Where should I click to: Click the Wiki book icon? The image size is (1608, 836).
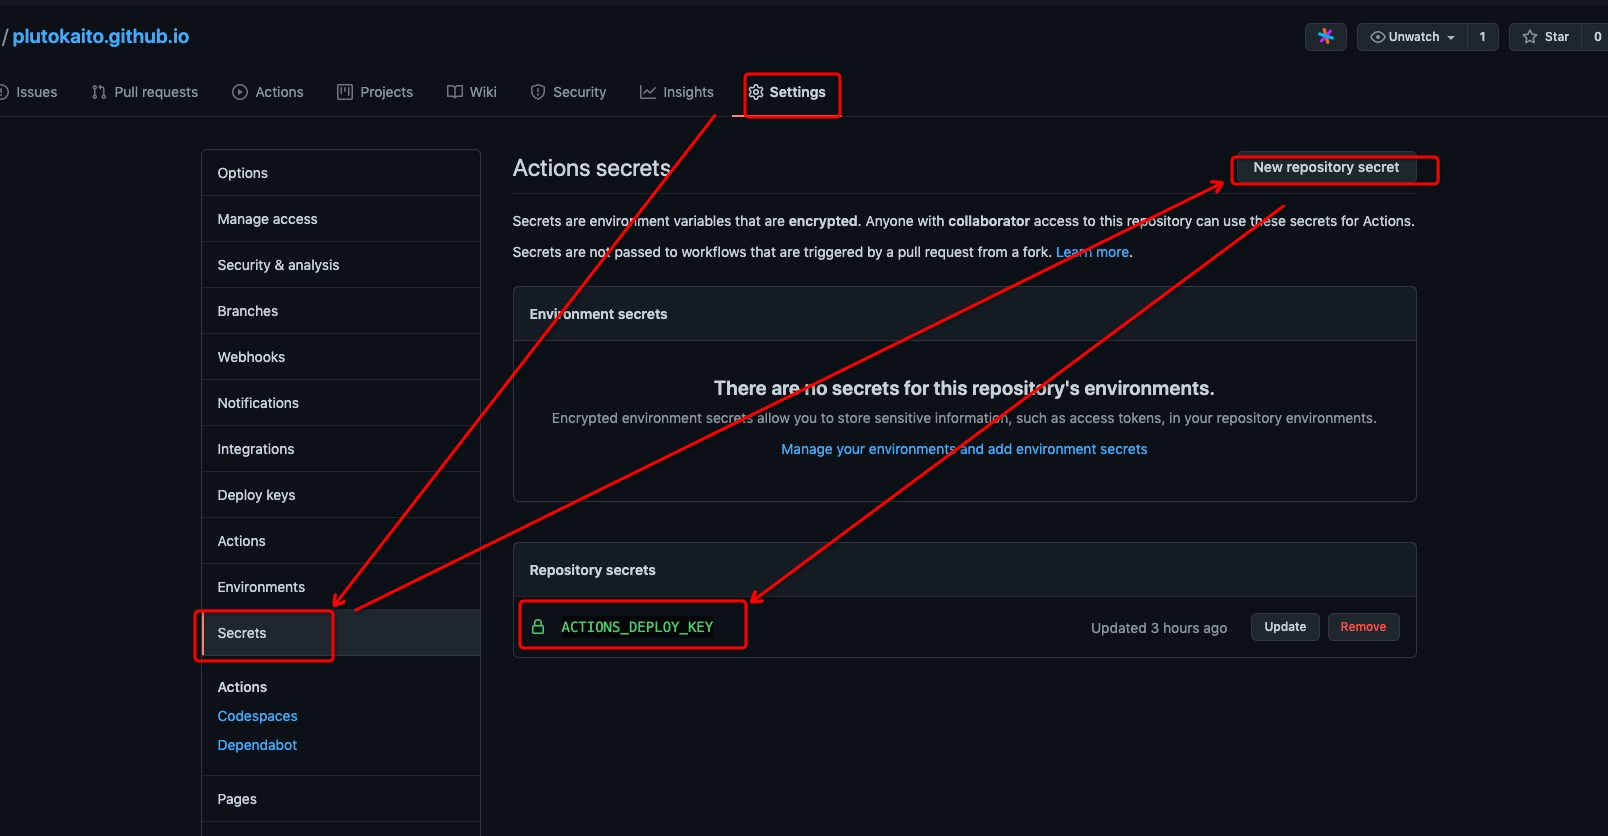point(455,92)
